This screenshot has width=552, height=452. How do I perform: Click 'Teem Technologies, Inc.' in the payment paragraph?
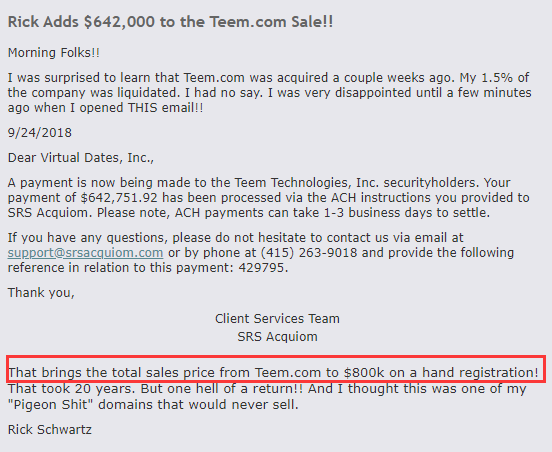click(307, 183)
